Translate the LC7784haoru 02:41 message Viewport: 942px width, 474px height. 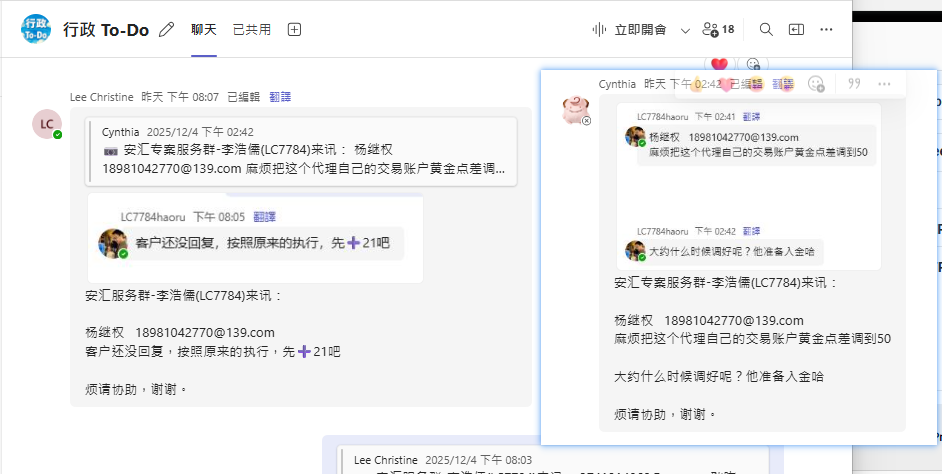[x=752, y=116]
